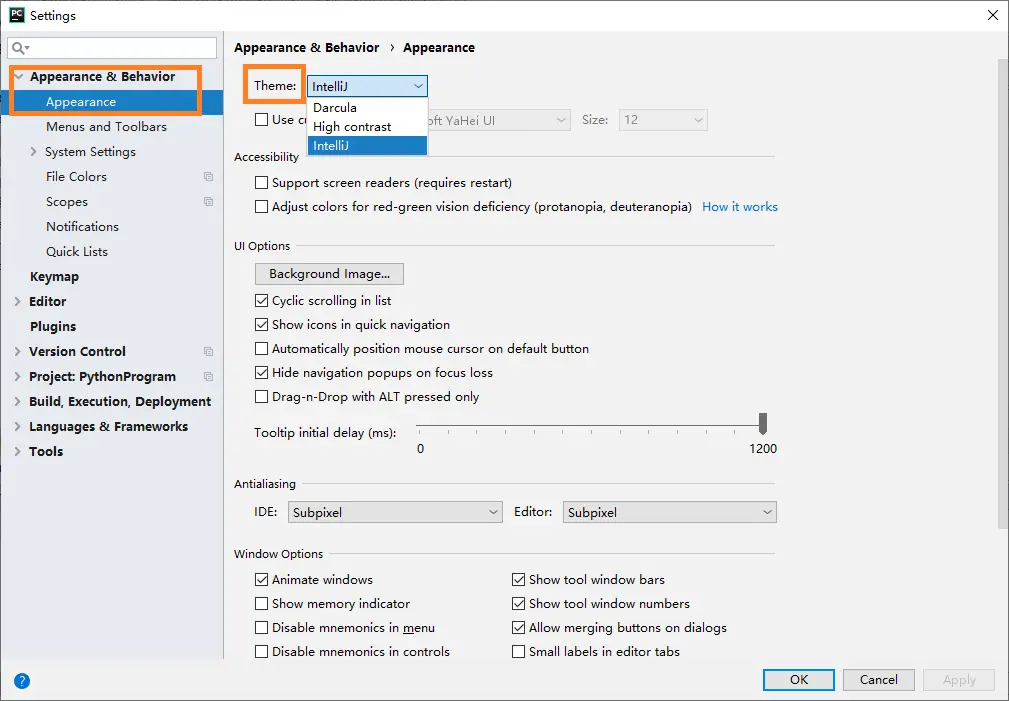
Task: Click the OK button
Action: (x=799, y=680)
